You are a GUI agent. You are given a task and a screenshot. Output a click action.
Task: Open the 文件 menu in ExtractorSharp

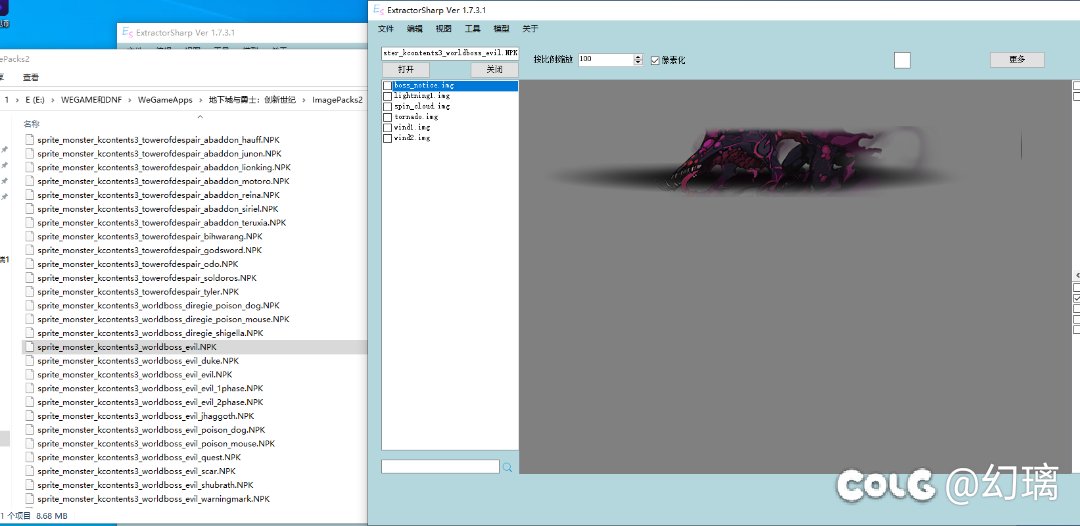(x=386, y=28)
